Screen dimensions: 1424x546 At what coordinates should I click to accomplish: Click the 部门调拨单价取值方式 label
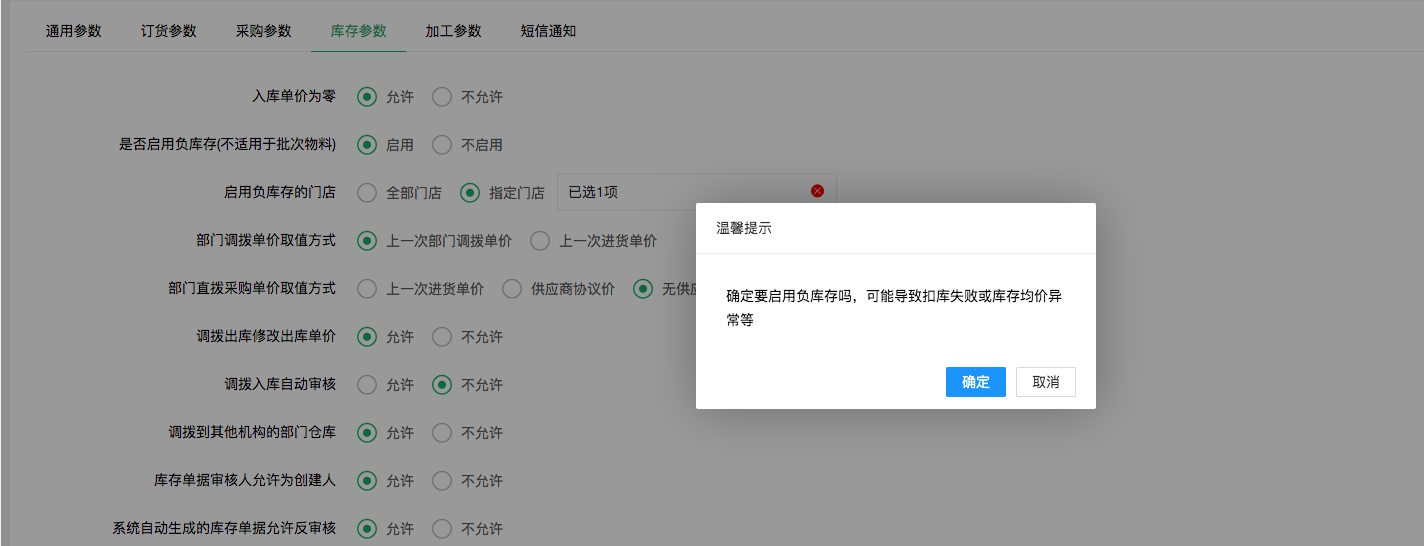pos(266,241)
